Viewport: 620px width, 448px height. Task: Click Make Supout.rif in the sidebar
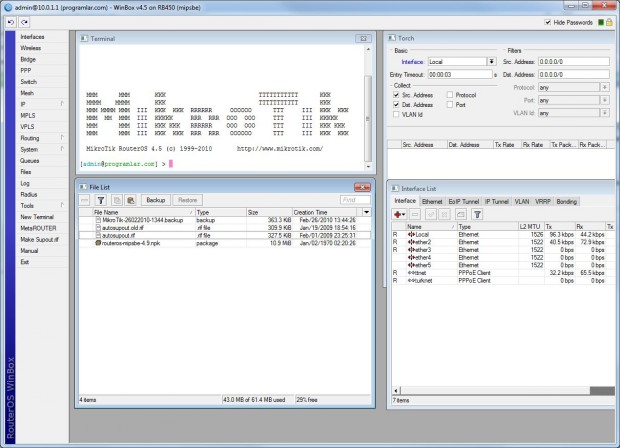tap(40, 240)
